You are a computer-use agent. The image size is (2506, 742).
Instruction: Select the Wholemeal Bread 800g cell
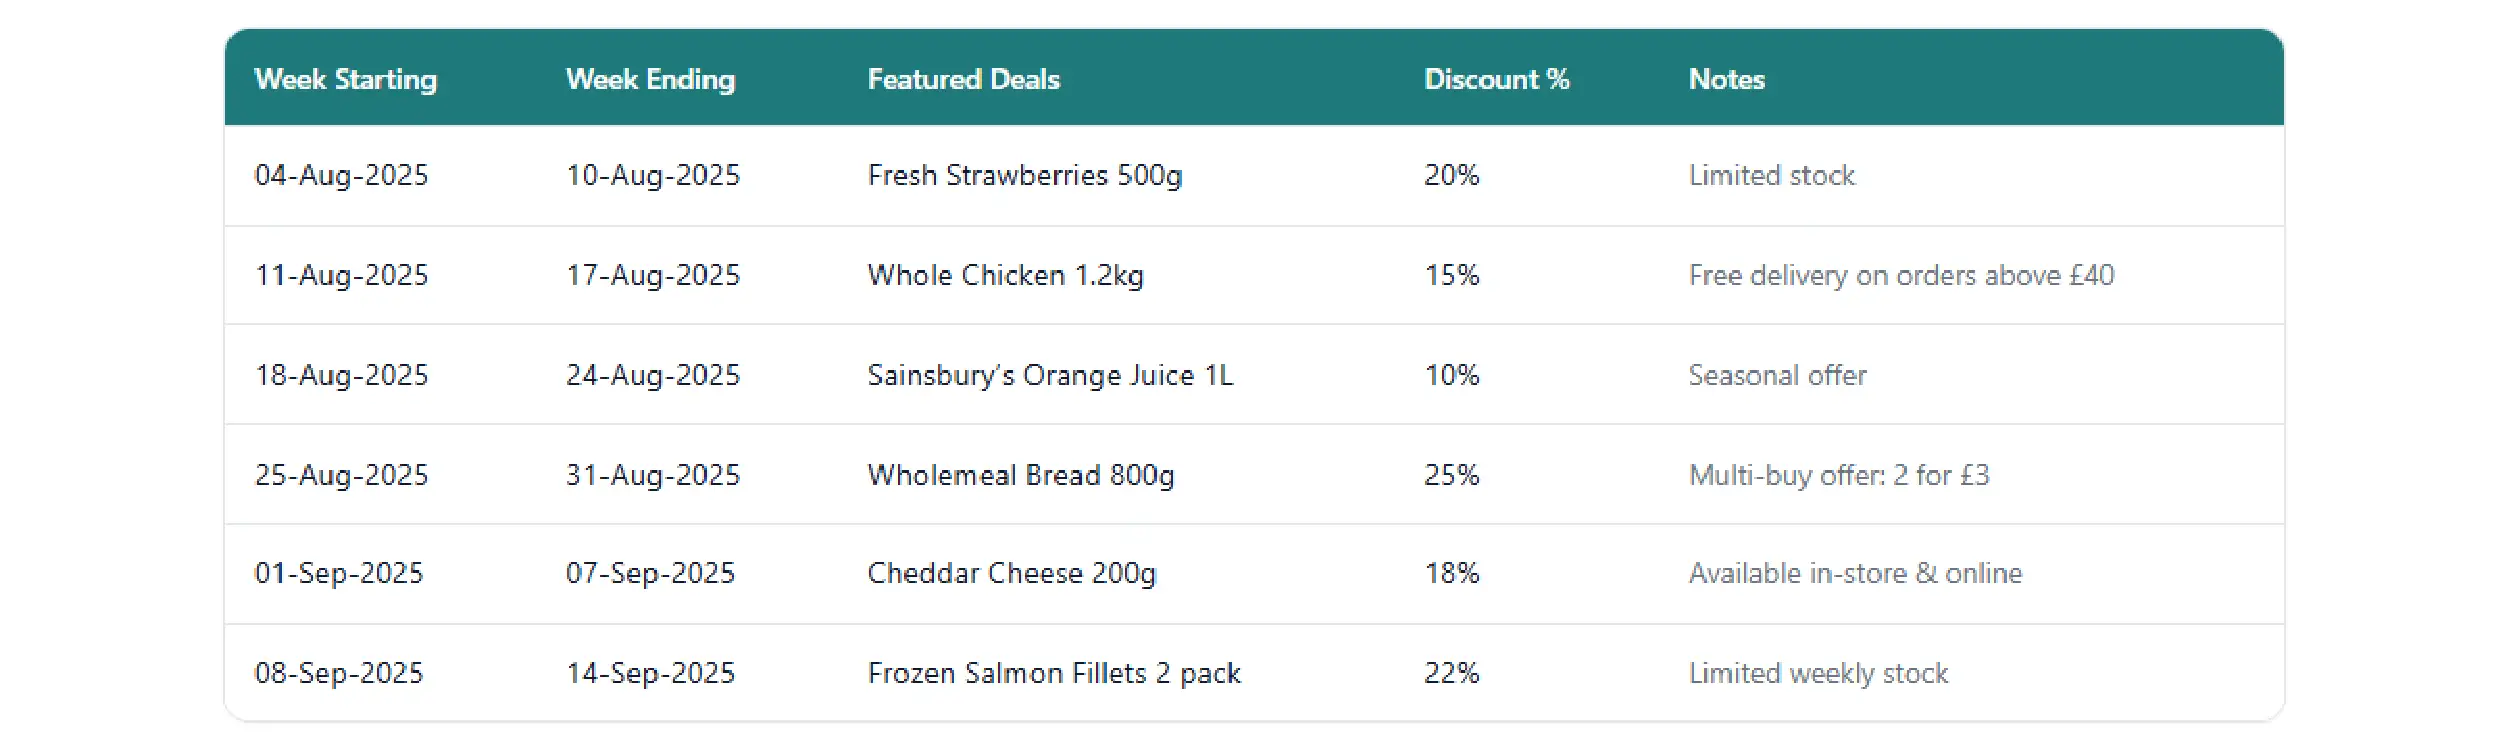[x=1020, y=475]
